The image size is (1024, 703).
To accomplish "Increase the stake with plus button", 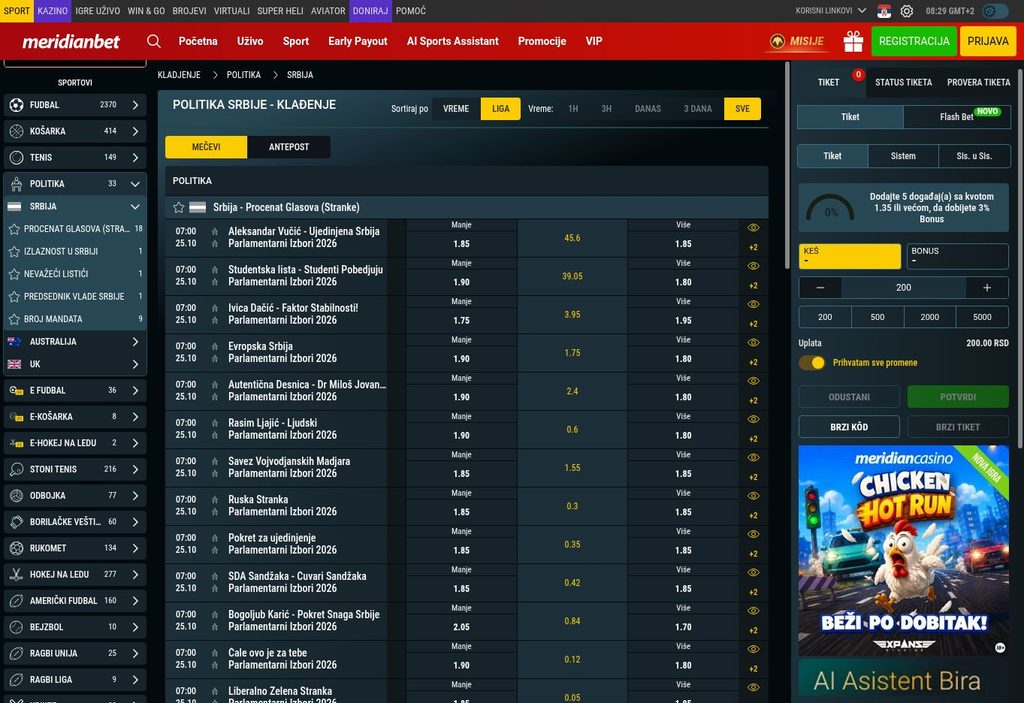I will [x=987, y=287].
